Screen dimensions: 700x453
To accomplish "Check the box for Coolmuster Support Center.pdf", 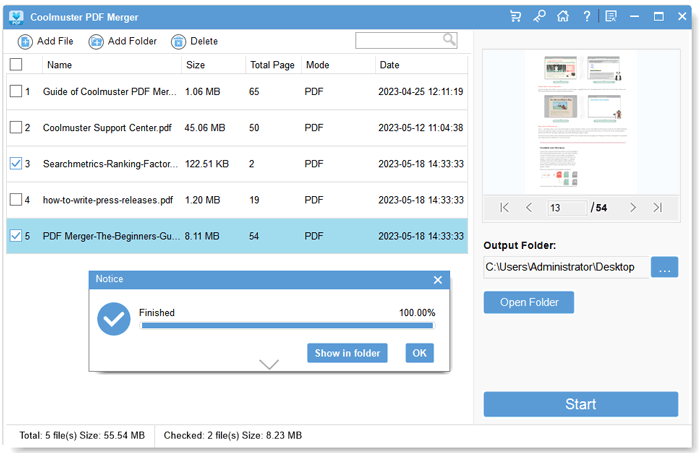I will coord(16,127).
